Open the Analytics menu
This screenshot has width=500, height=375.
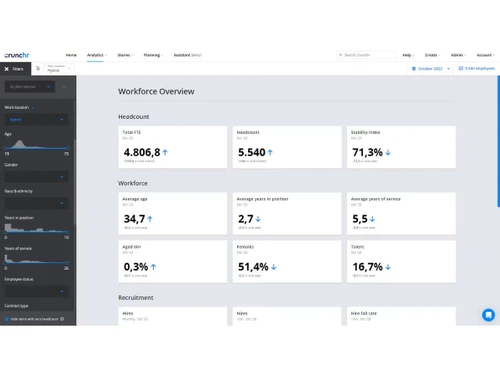pos(97,55)
